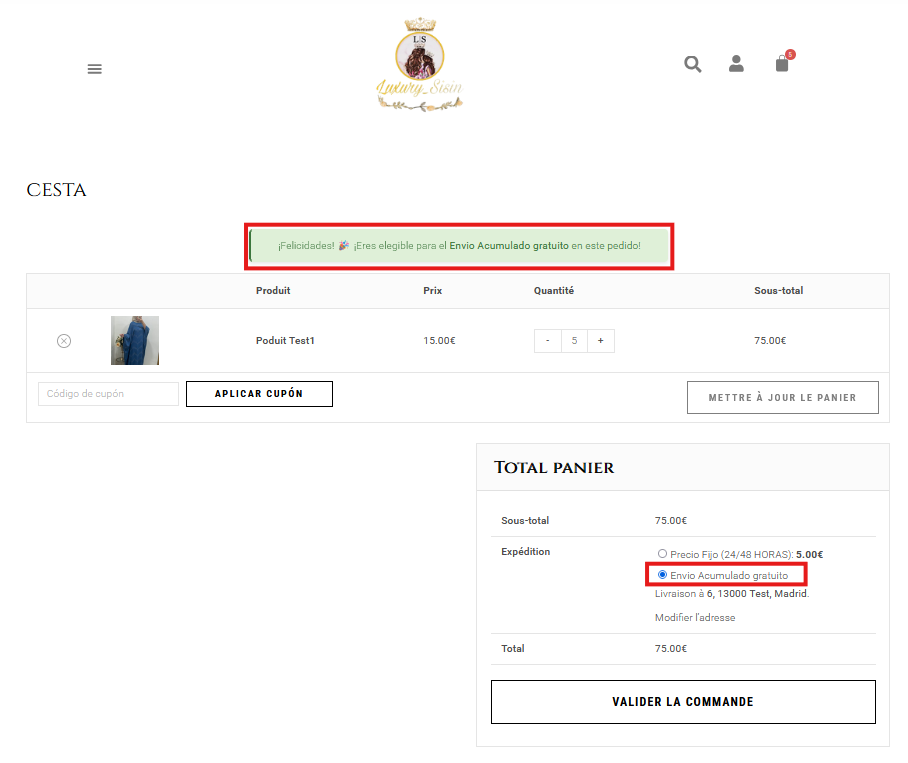Click the Modifier l'adresse link

coord(694,618)
